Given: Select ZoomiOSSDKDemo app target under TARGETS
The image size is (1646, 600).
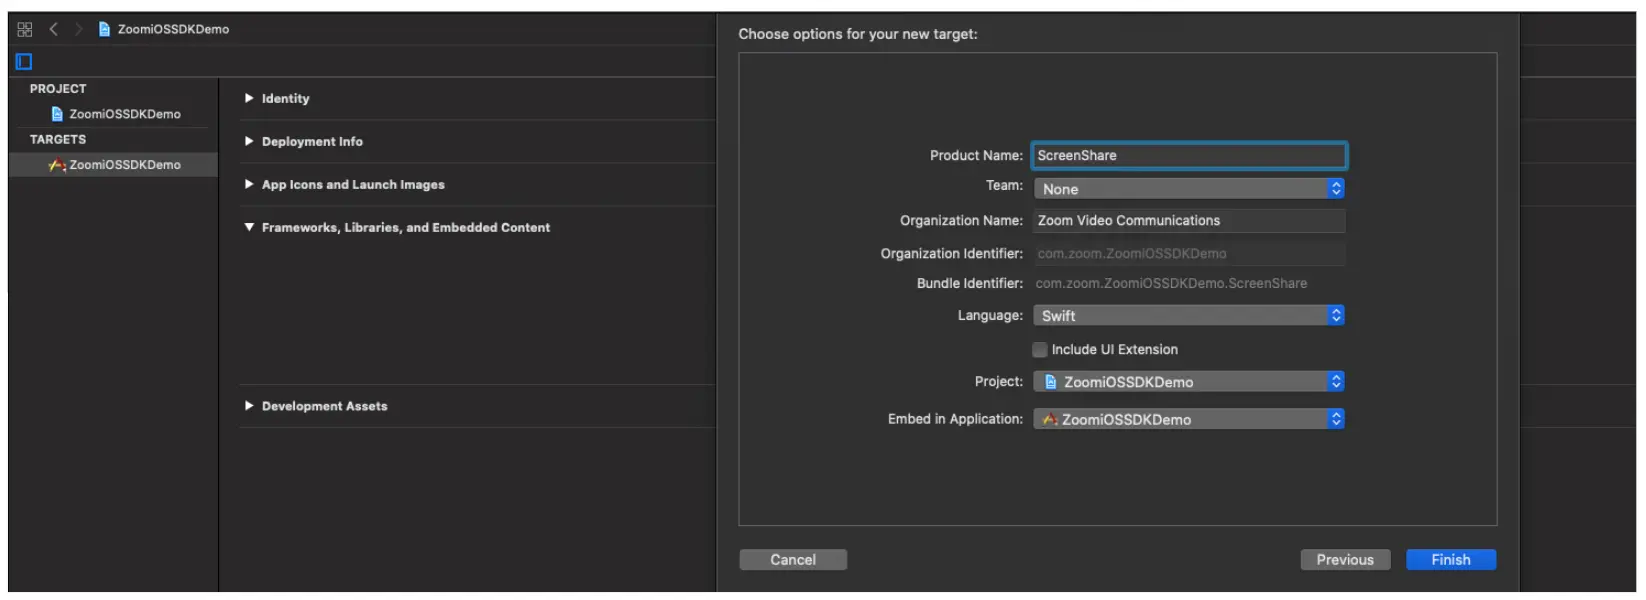Looking at the screenshot, I should 124,165.
